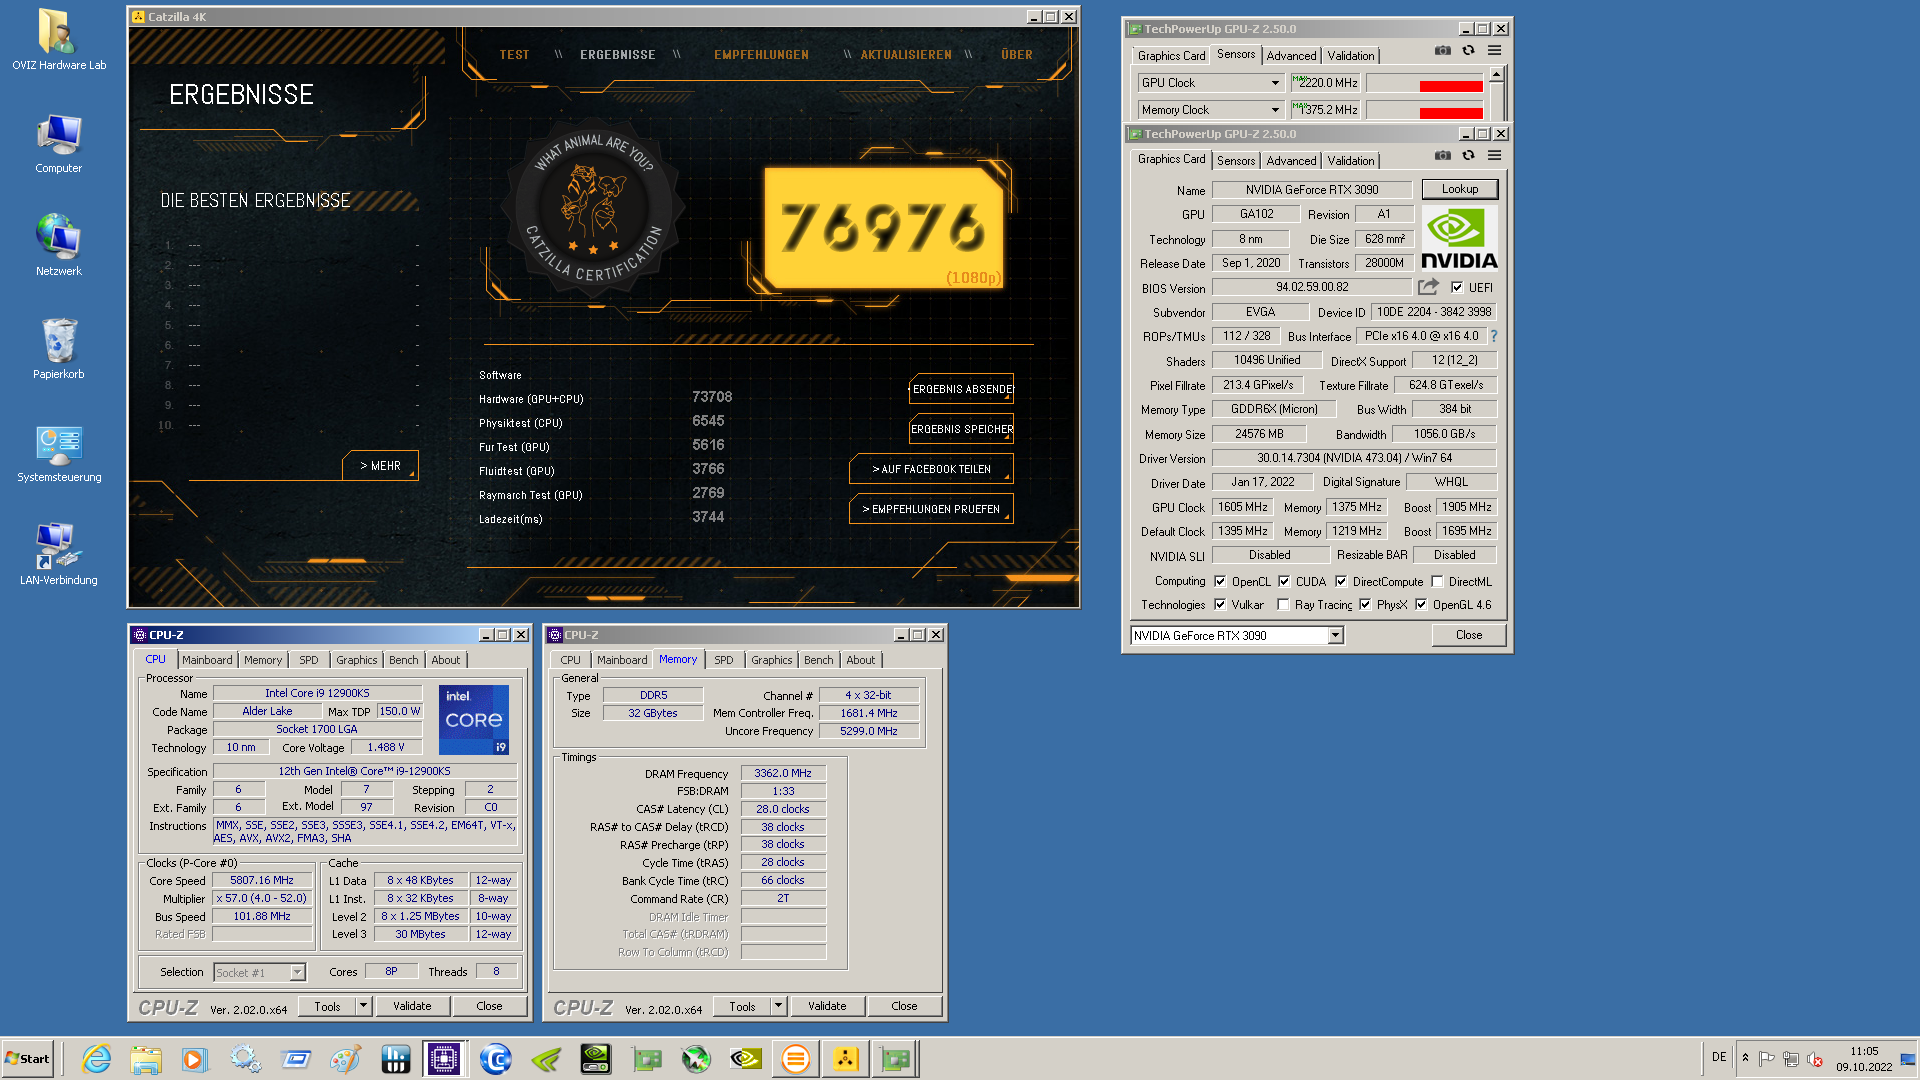Click the refresh icon in GPU-Z Graphics Card window
1920x1080 pixels.
click(1468, 156)
